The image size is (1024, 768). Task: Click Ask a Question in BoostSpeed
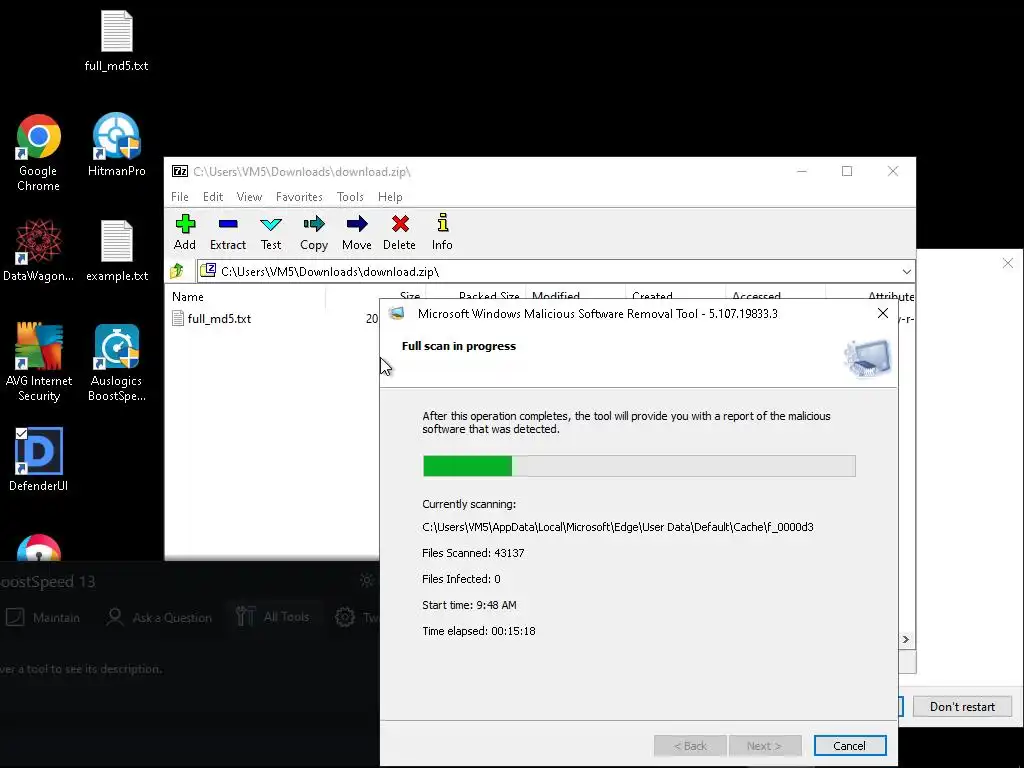pos(159,617)
